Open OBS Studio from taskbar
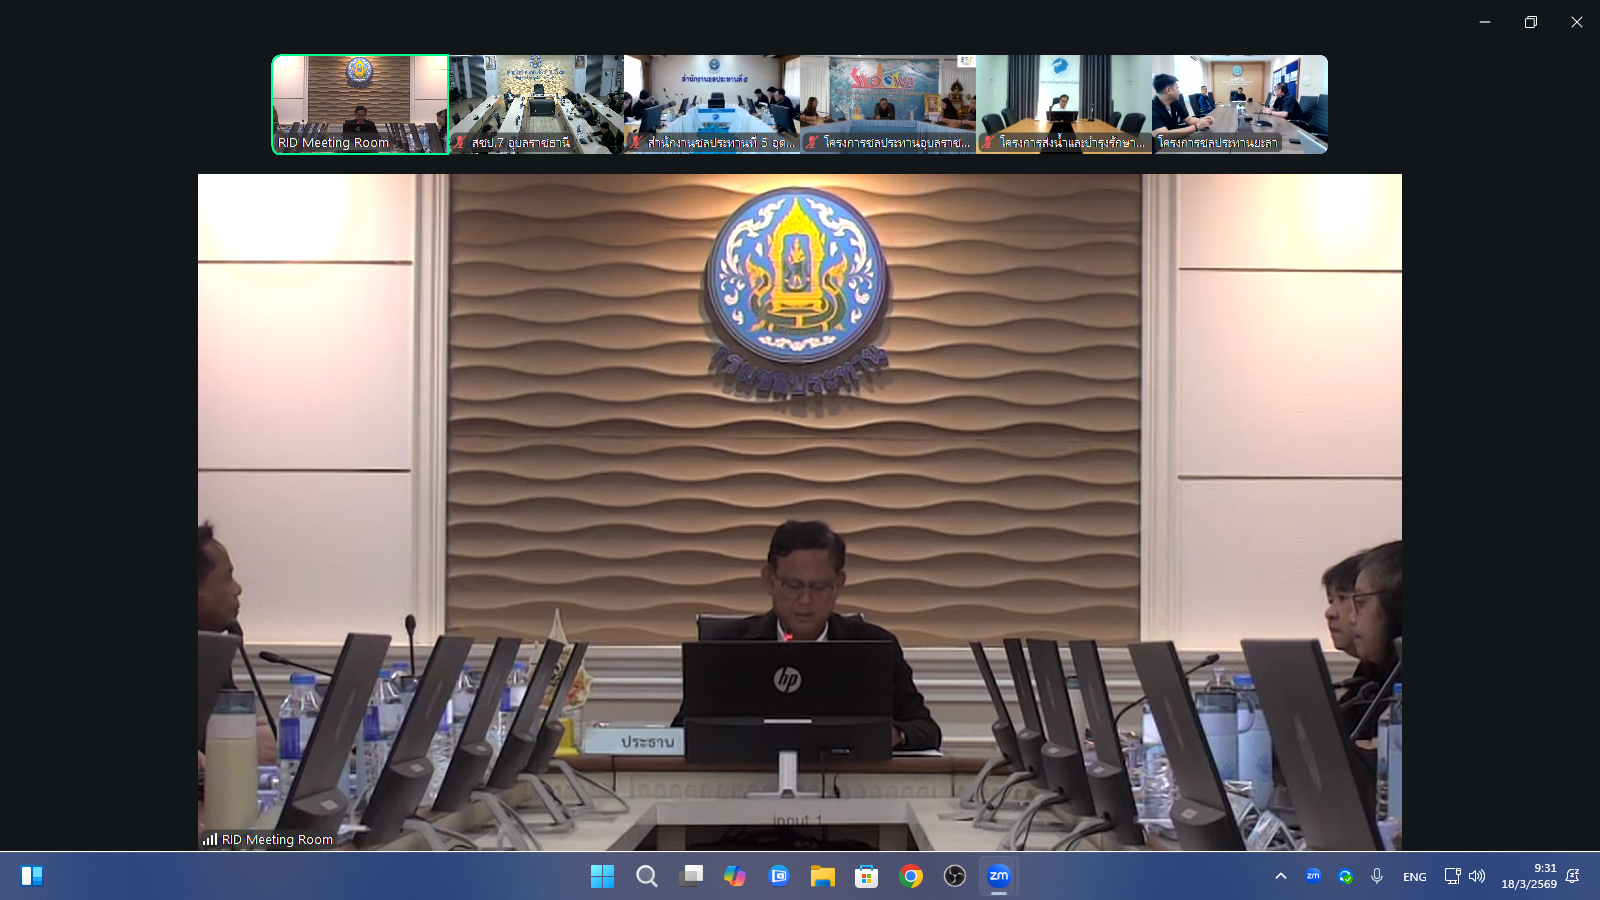 (x=955, y=877)
